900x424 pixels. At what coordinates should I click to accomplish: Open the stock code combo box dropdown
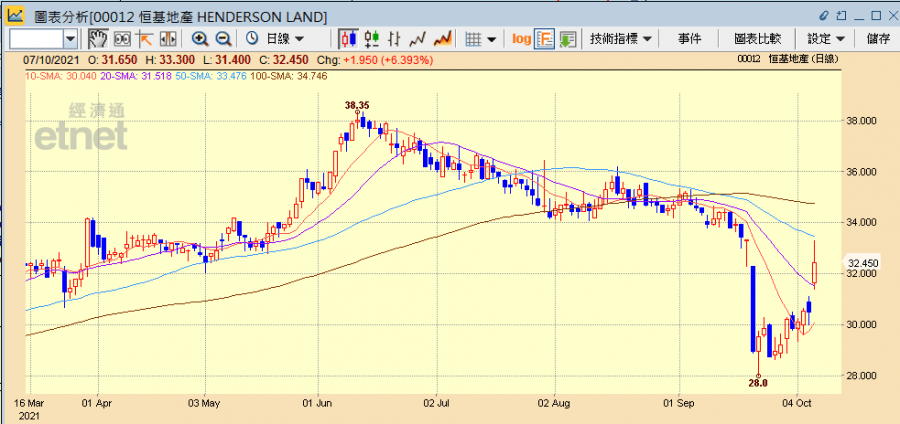70,38
